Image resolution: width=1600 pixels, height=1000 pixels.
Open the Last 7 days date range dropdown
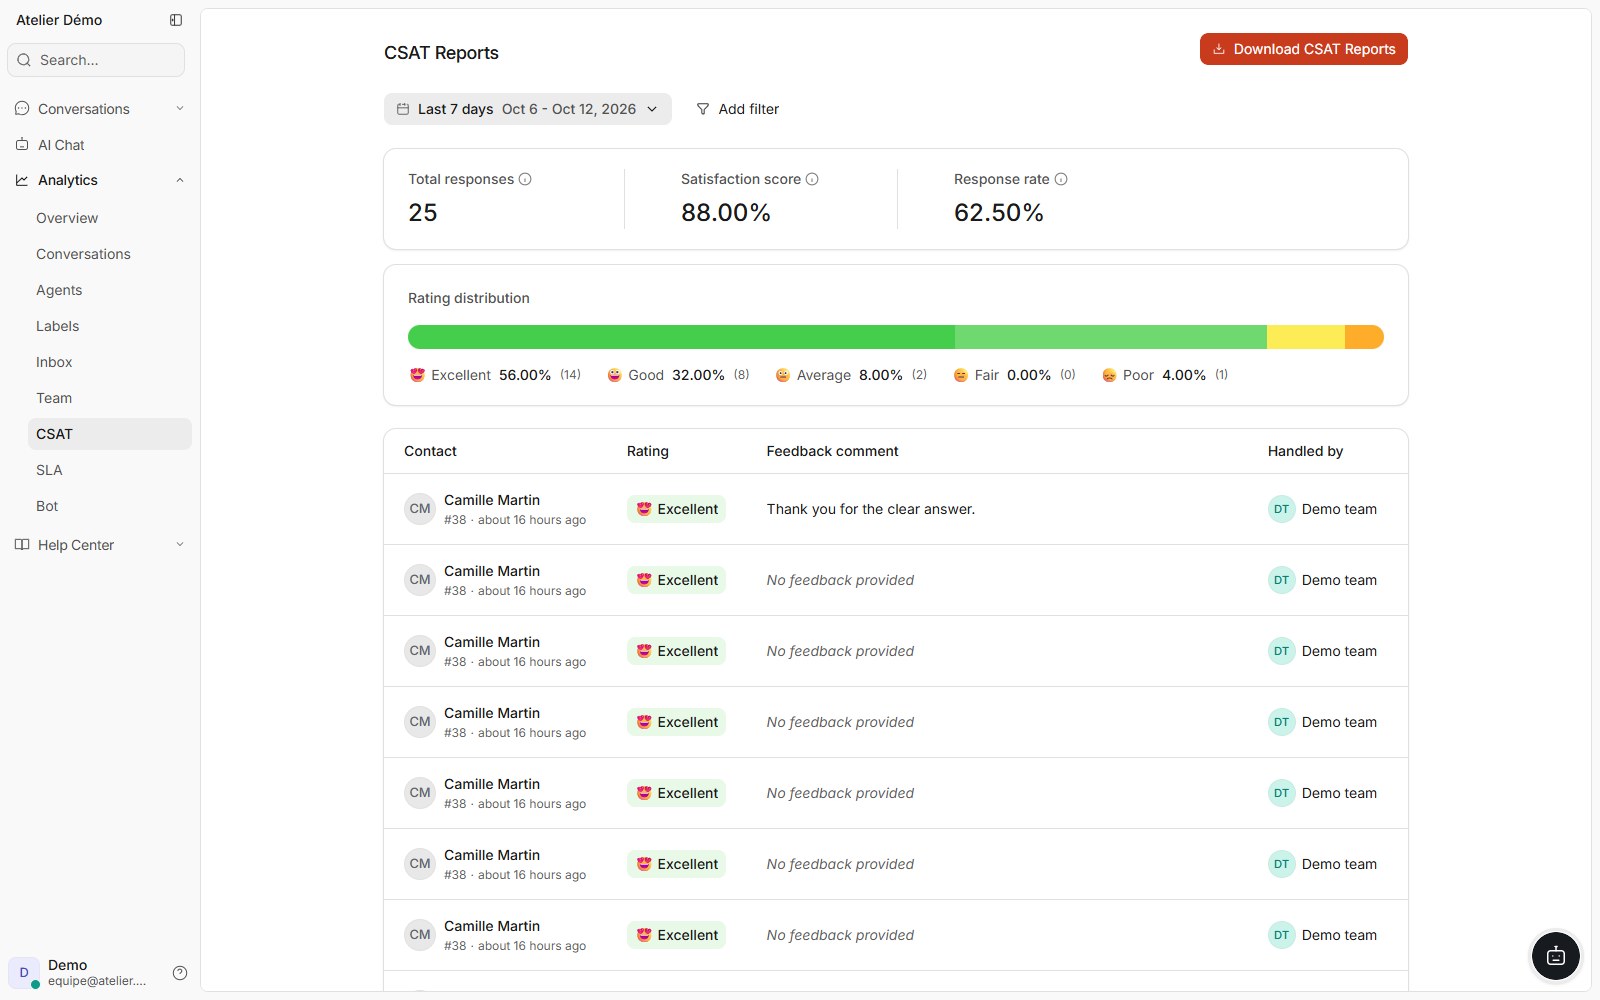(x=527, y=109)
